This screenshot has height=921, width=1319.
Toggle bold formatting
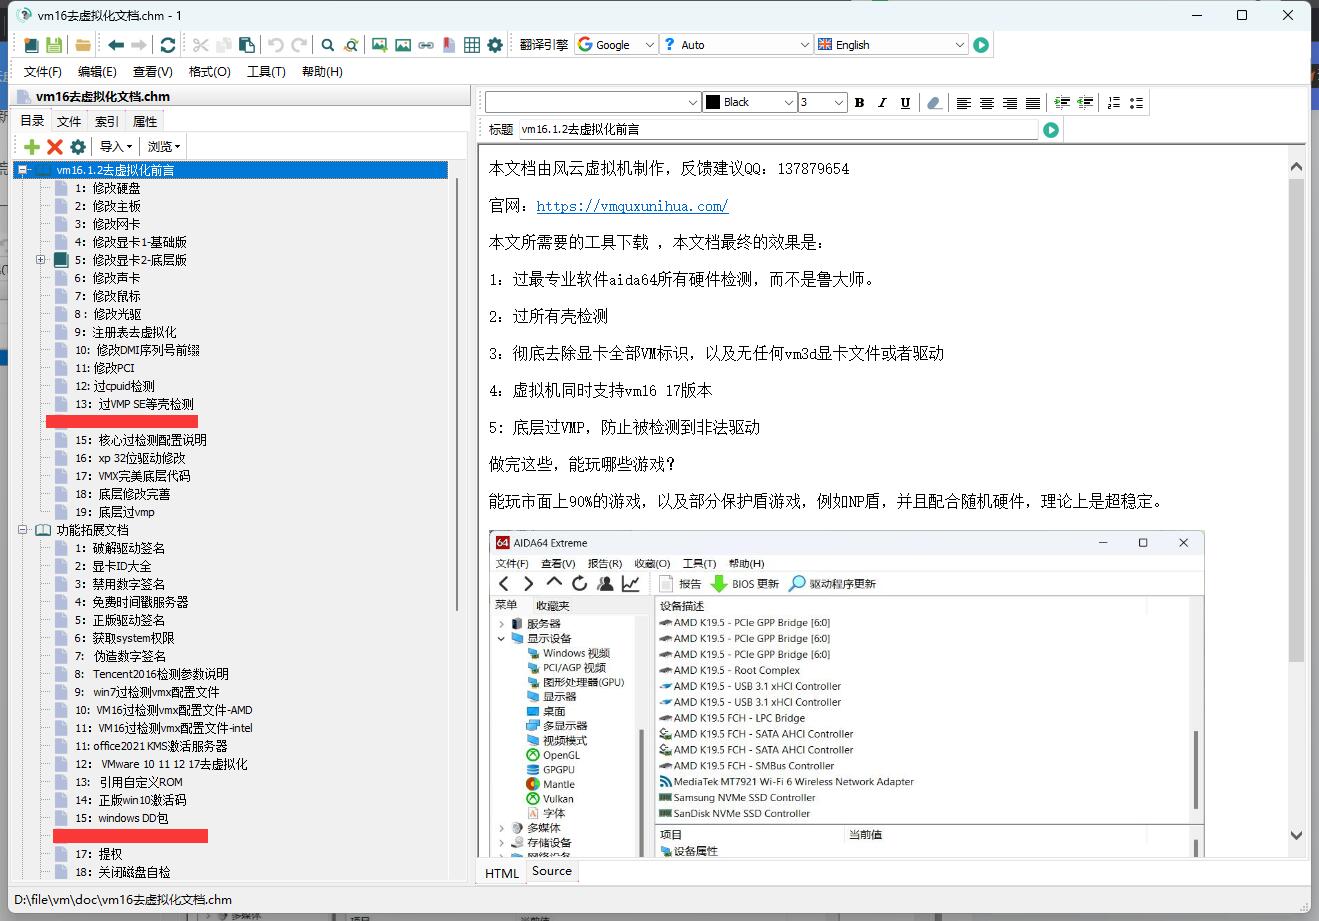[859, 102]
